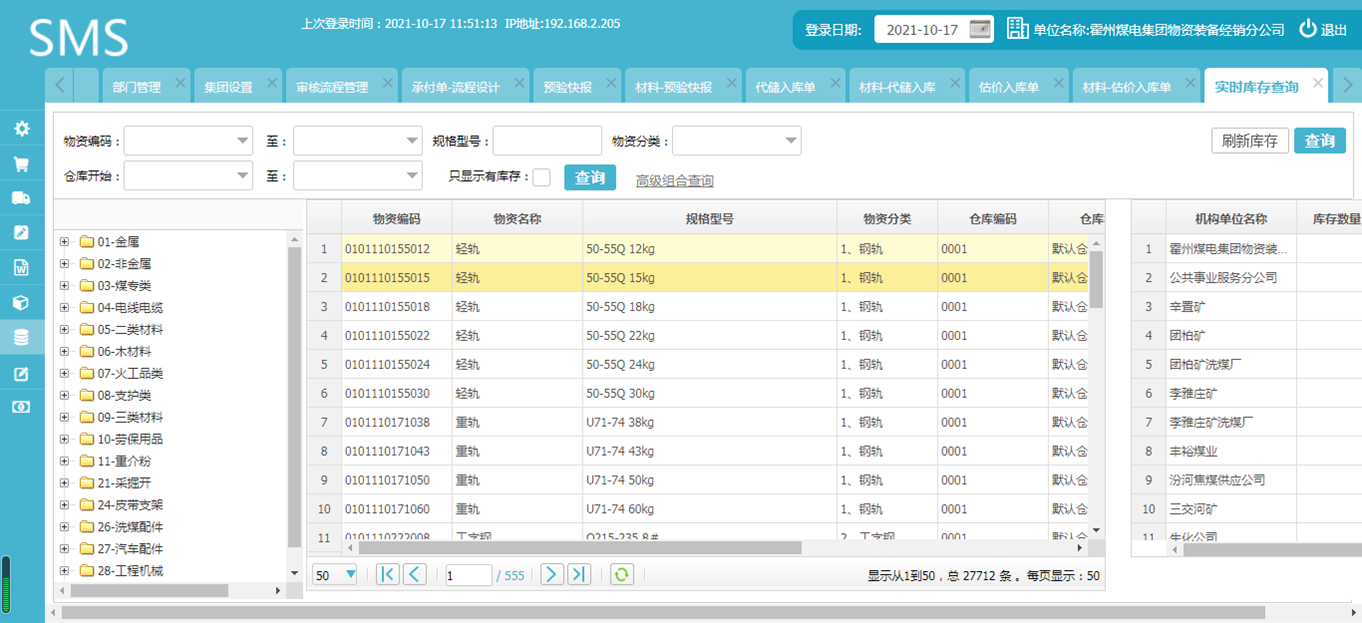Image resolution: width=1362 pixels, height=623 pixels.
Task: Toggle the 只显示有库存 checkbox
Action: 541,177
